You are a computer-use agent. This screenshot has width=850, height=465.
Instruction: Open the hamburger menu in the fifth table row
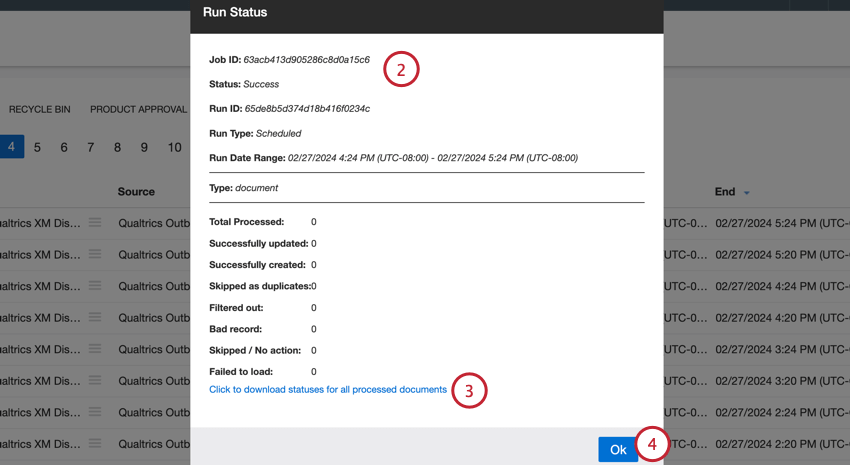pos(95,349)
